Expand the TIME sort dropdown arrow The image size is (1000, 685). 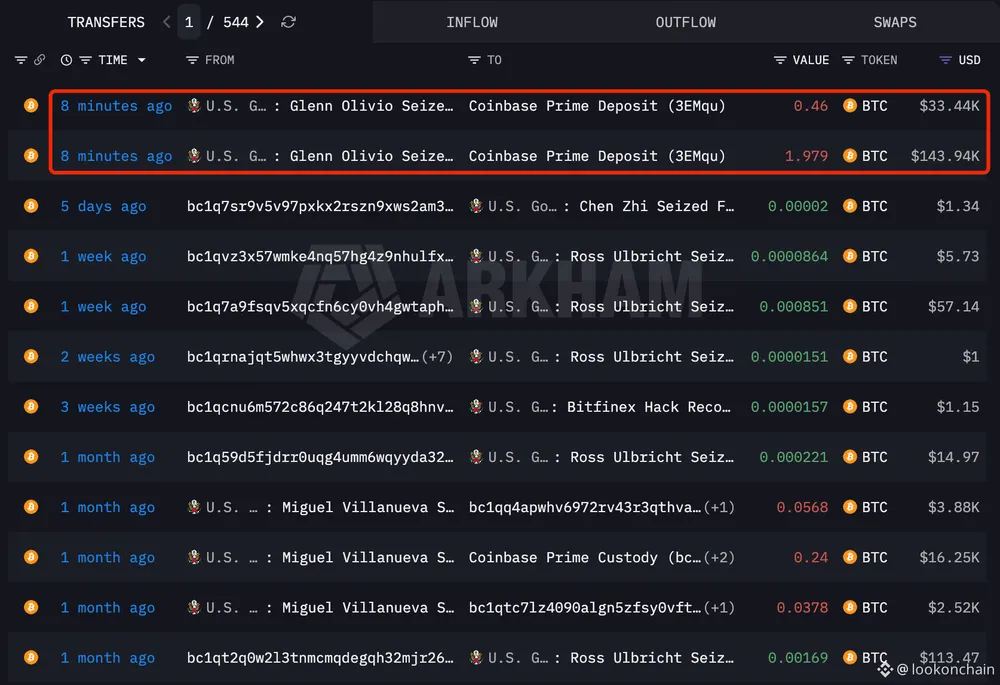(141, 60)
